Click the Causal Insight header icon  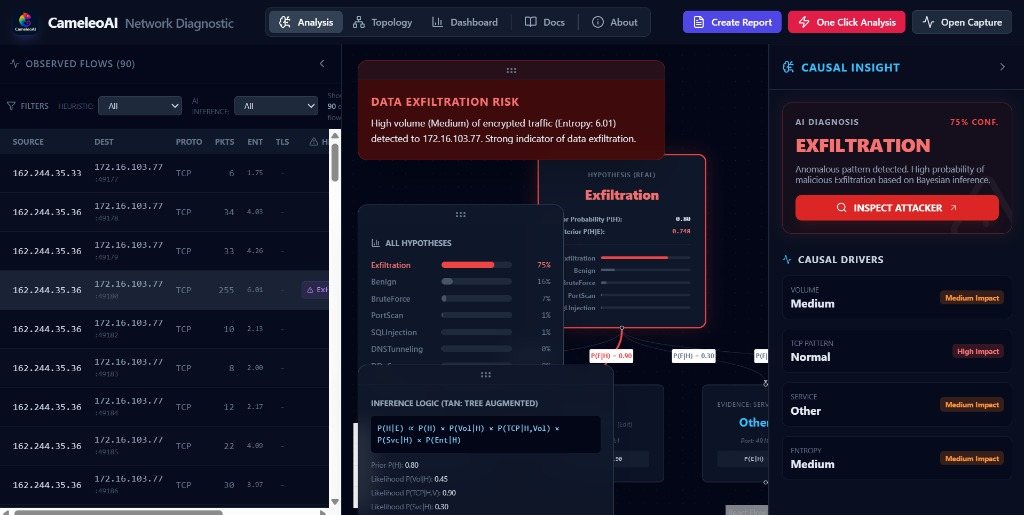tap(788, 67)
